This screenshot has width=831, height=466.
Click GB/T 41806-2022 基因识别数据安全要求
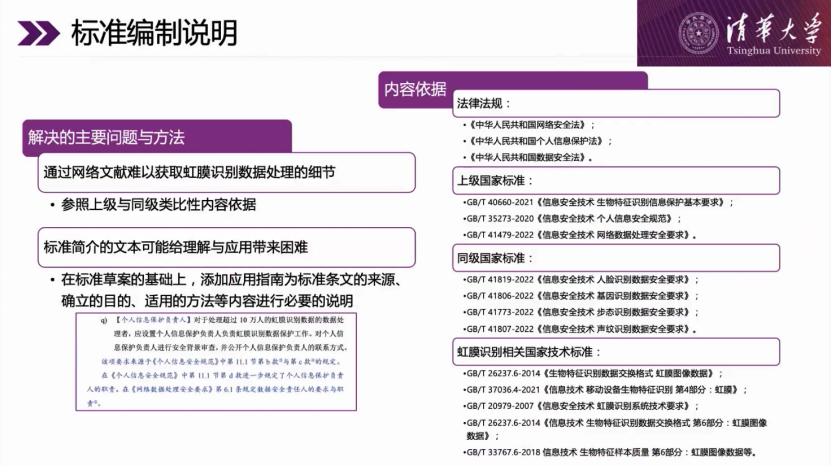[x=581, y=296]
